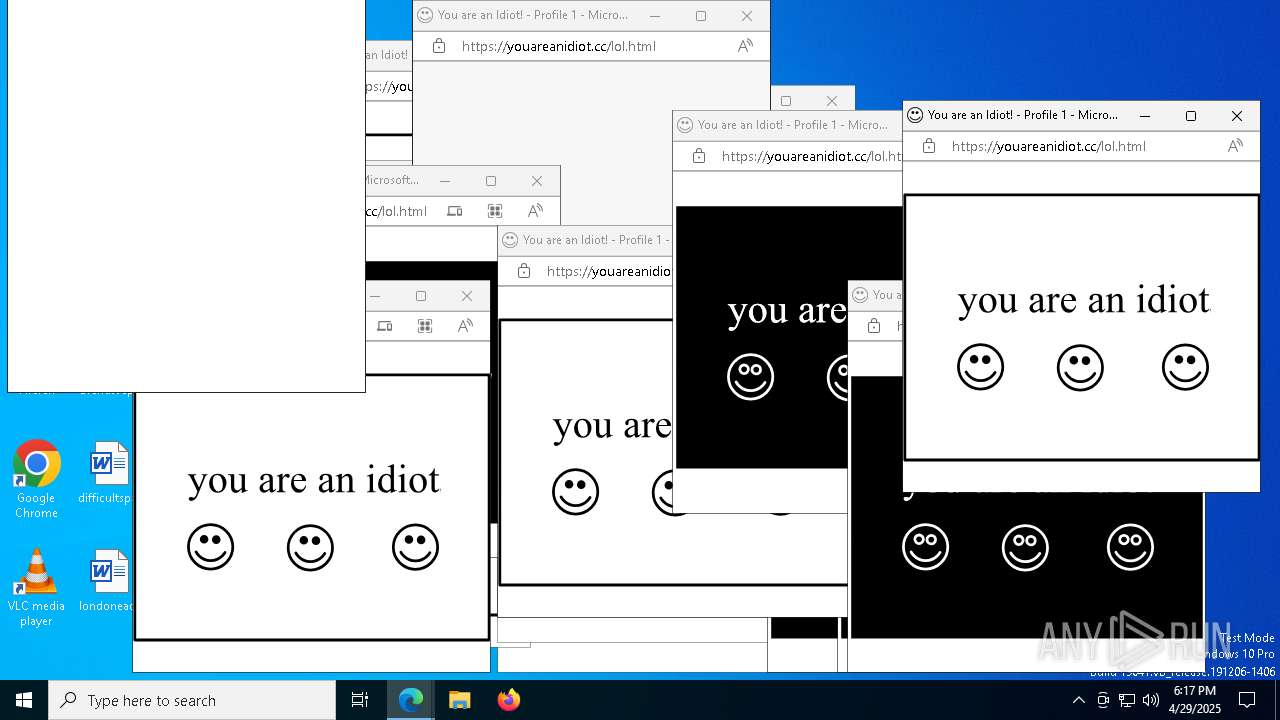Click Read aloud icon in lower-left Edge window
The width and height of the screenshot is (1280, 720).
465,326
